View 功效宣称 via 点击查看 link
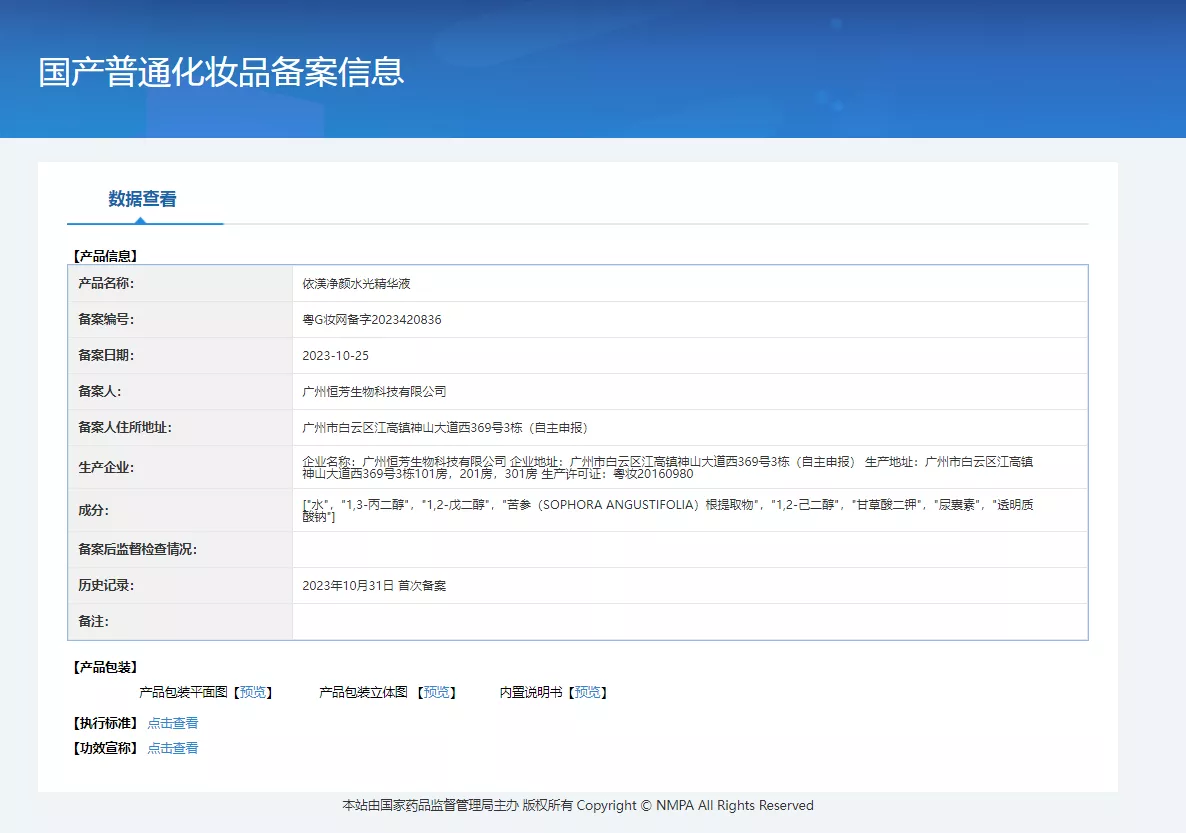Screen dimensions: 1186x833 pyautogui.click(x=173, y=748)
